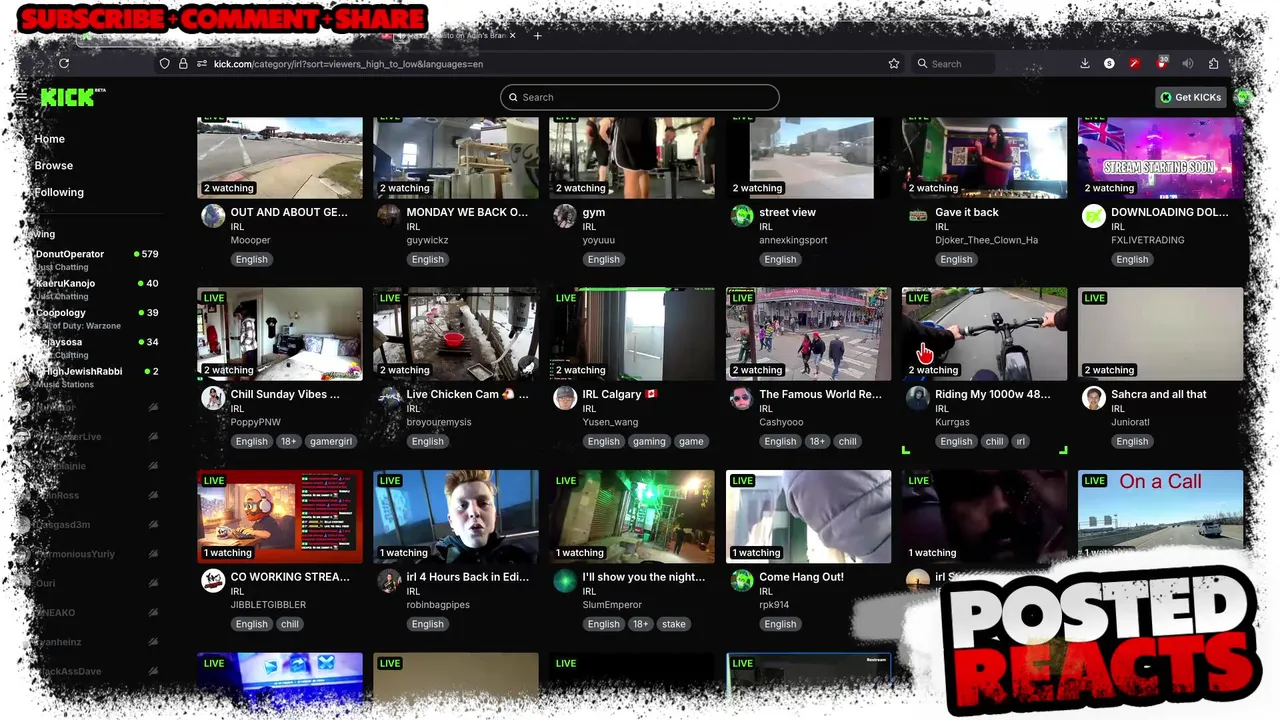Open Yusen_wang channel avatar
This screenshot has height=720, width=1280.
(x=565, y=398)
